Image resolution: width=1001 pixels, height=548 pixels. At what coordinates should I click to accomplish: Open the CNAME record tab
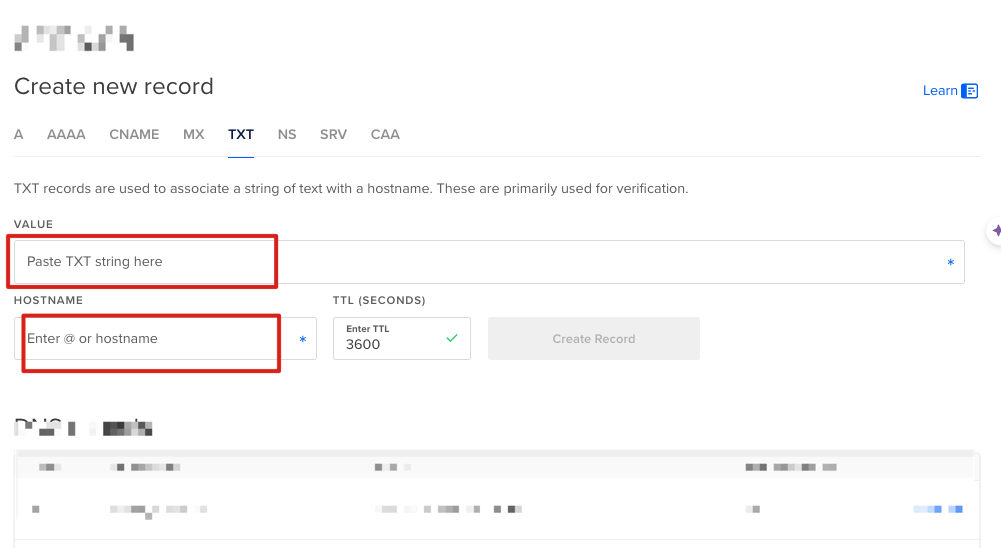pyautogui.click(x=134, y=134)
